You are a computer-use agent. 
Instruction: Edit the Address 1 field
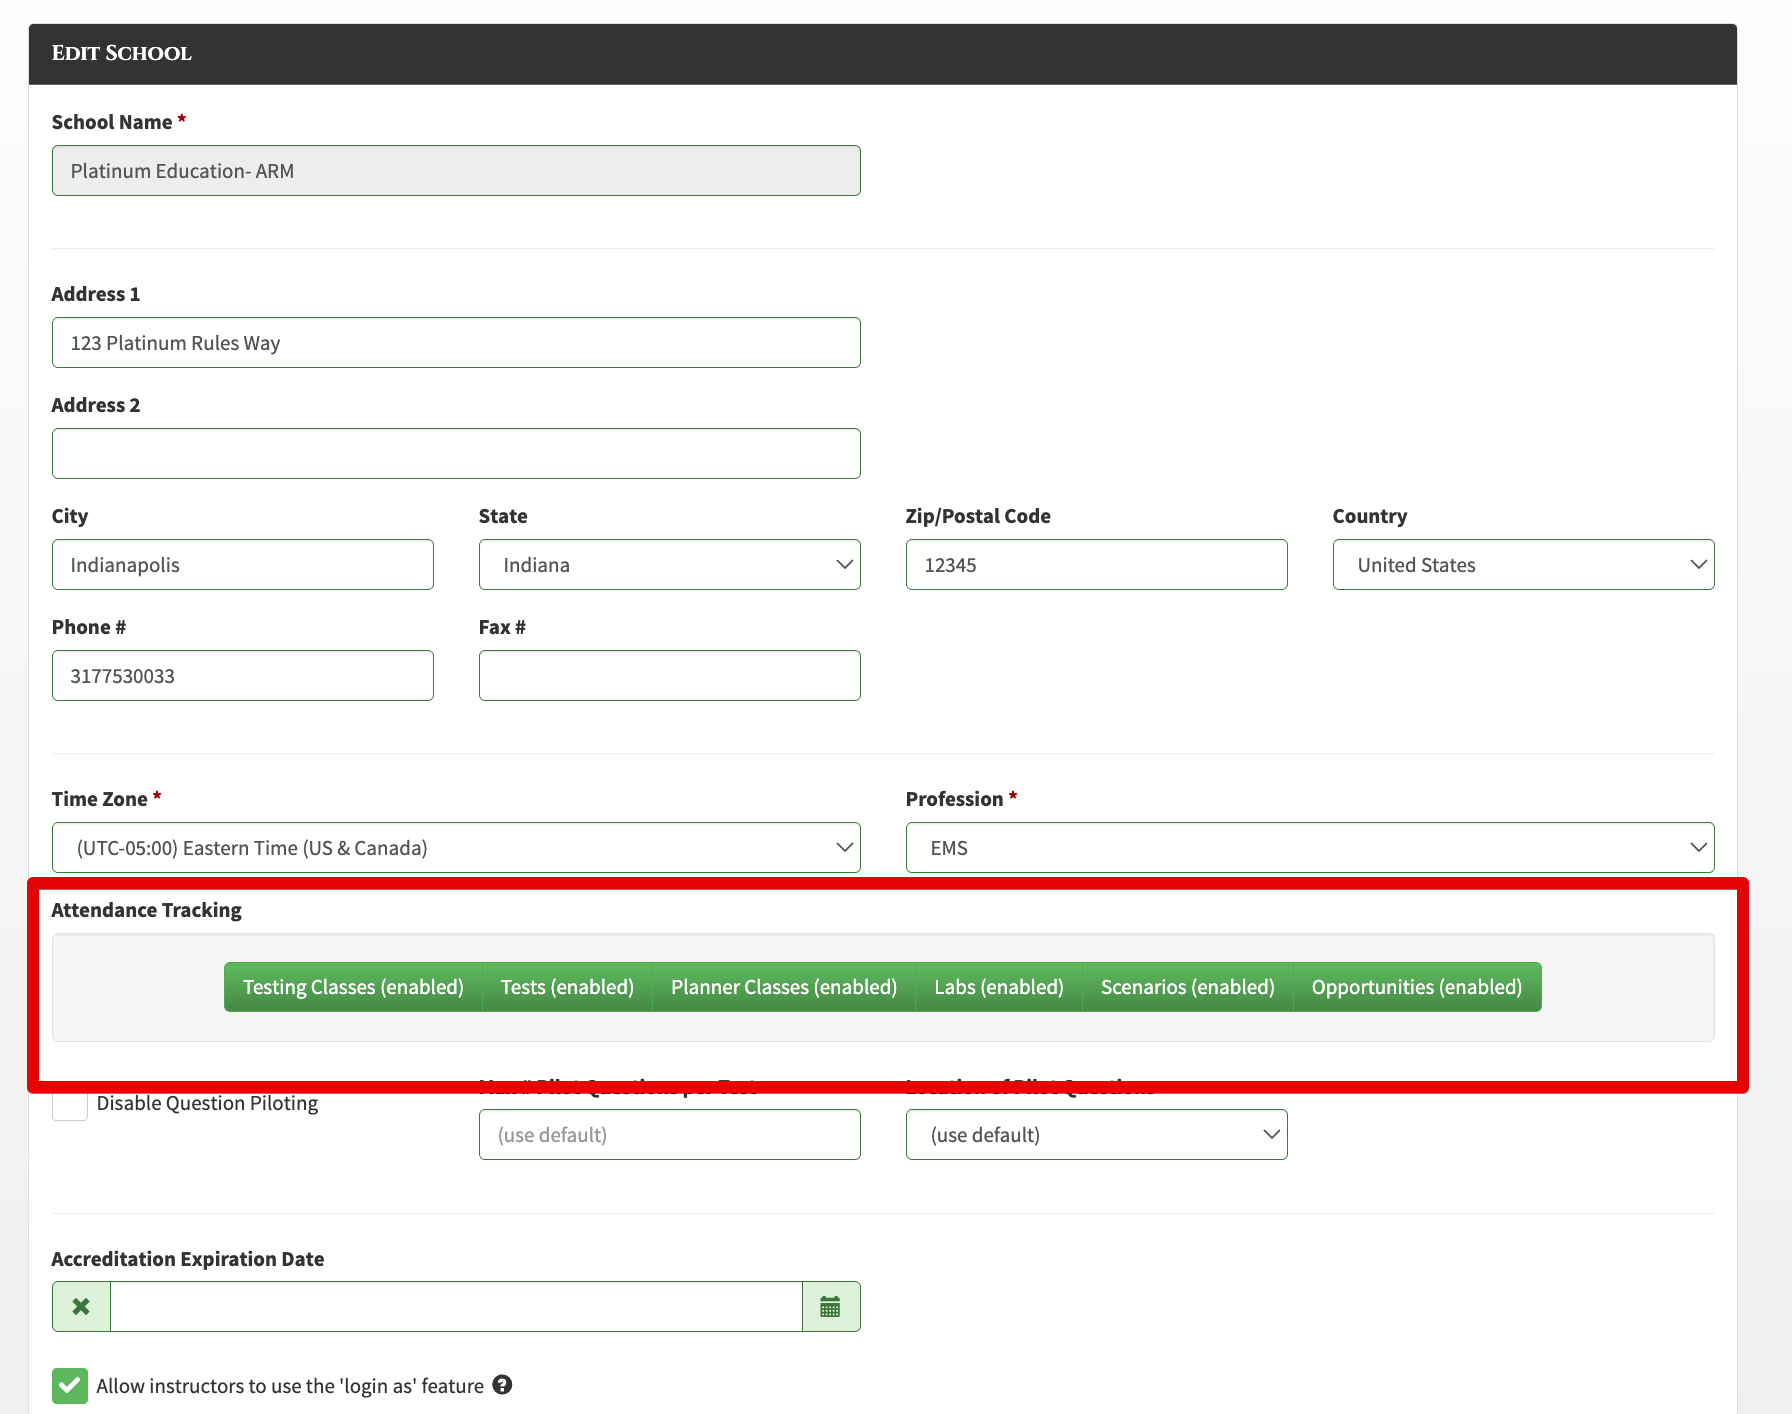pyautogui.click(x=456, y=343)
